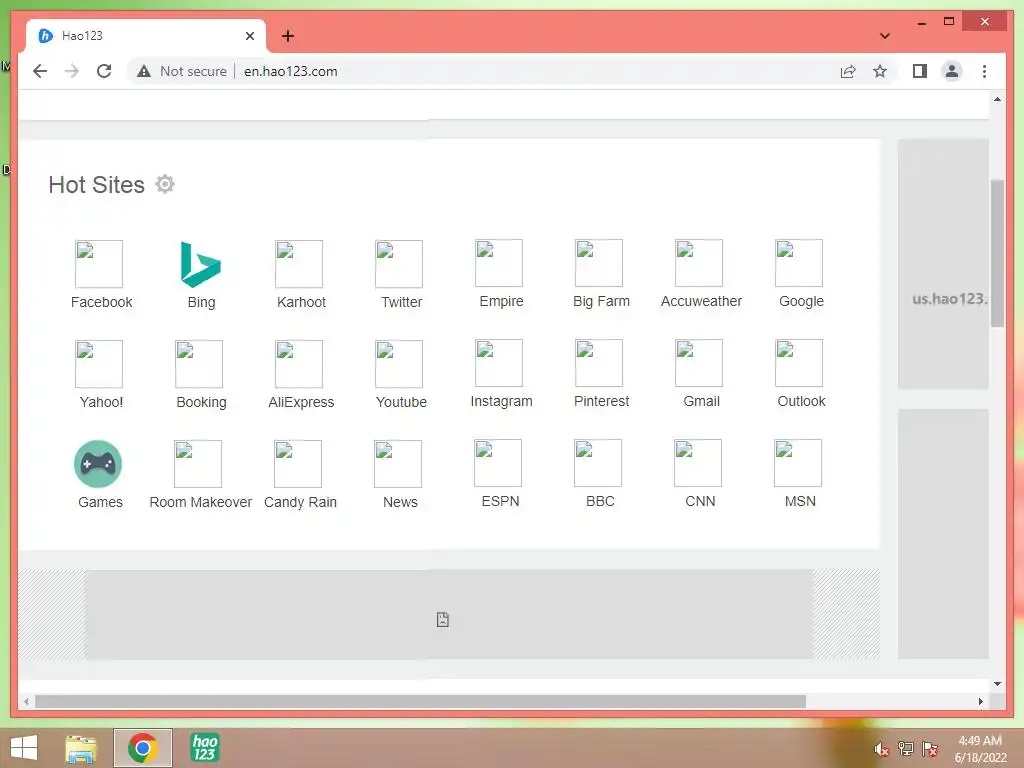
Task: Open the network tray icon
Action: tap(906, 749)
